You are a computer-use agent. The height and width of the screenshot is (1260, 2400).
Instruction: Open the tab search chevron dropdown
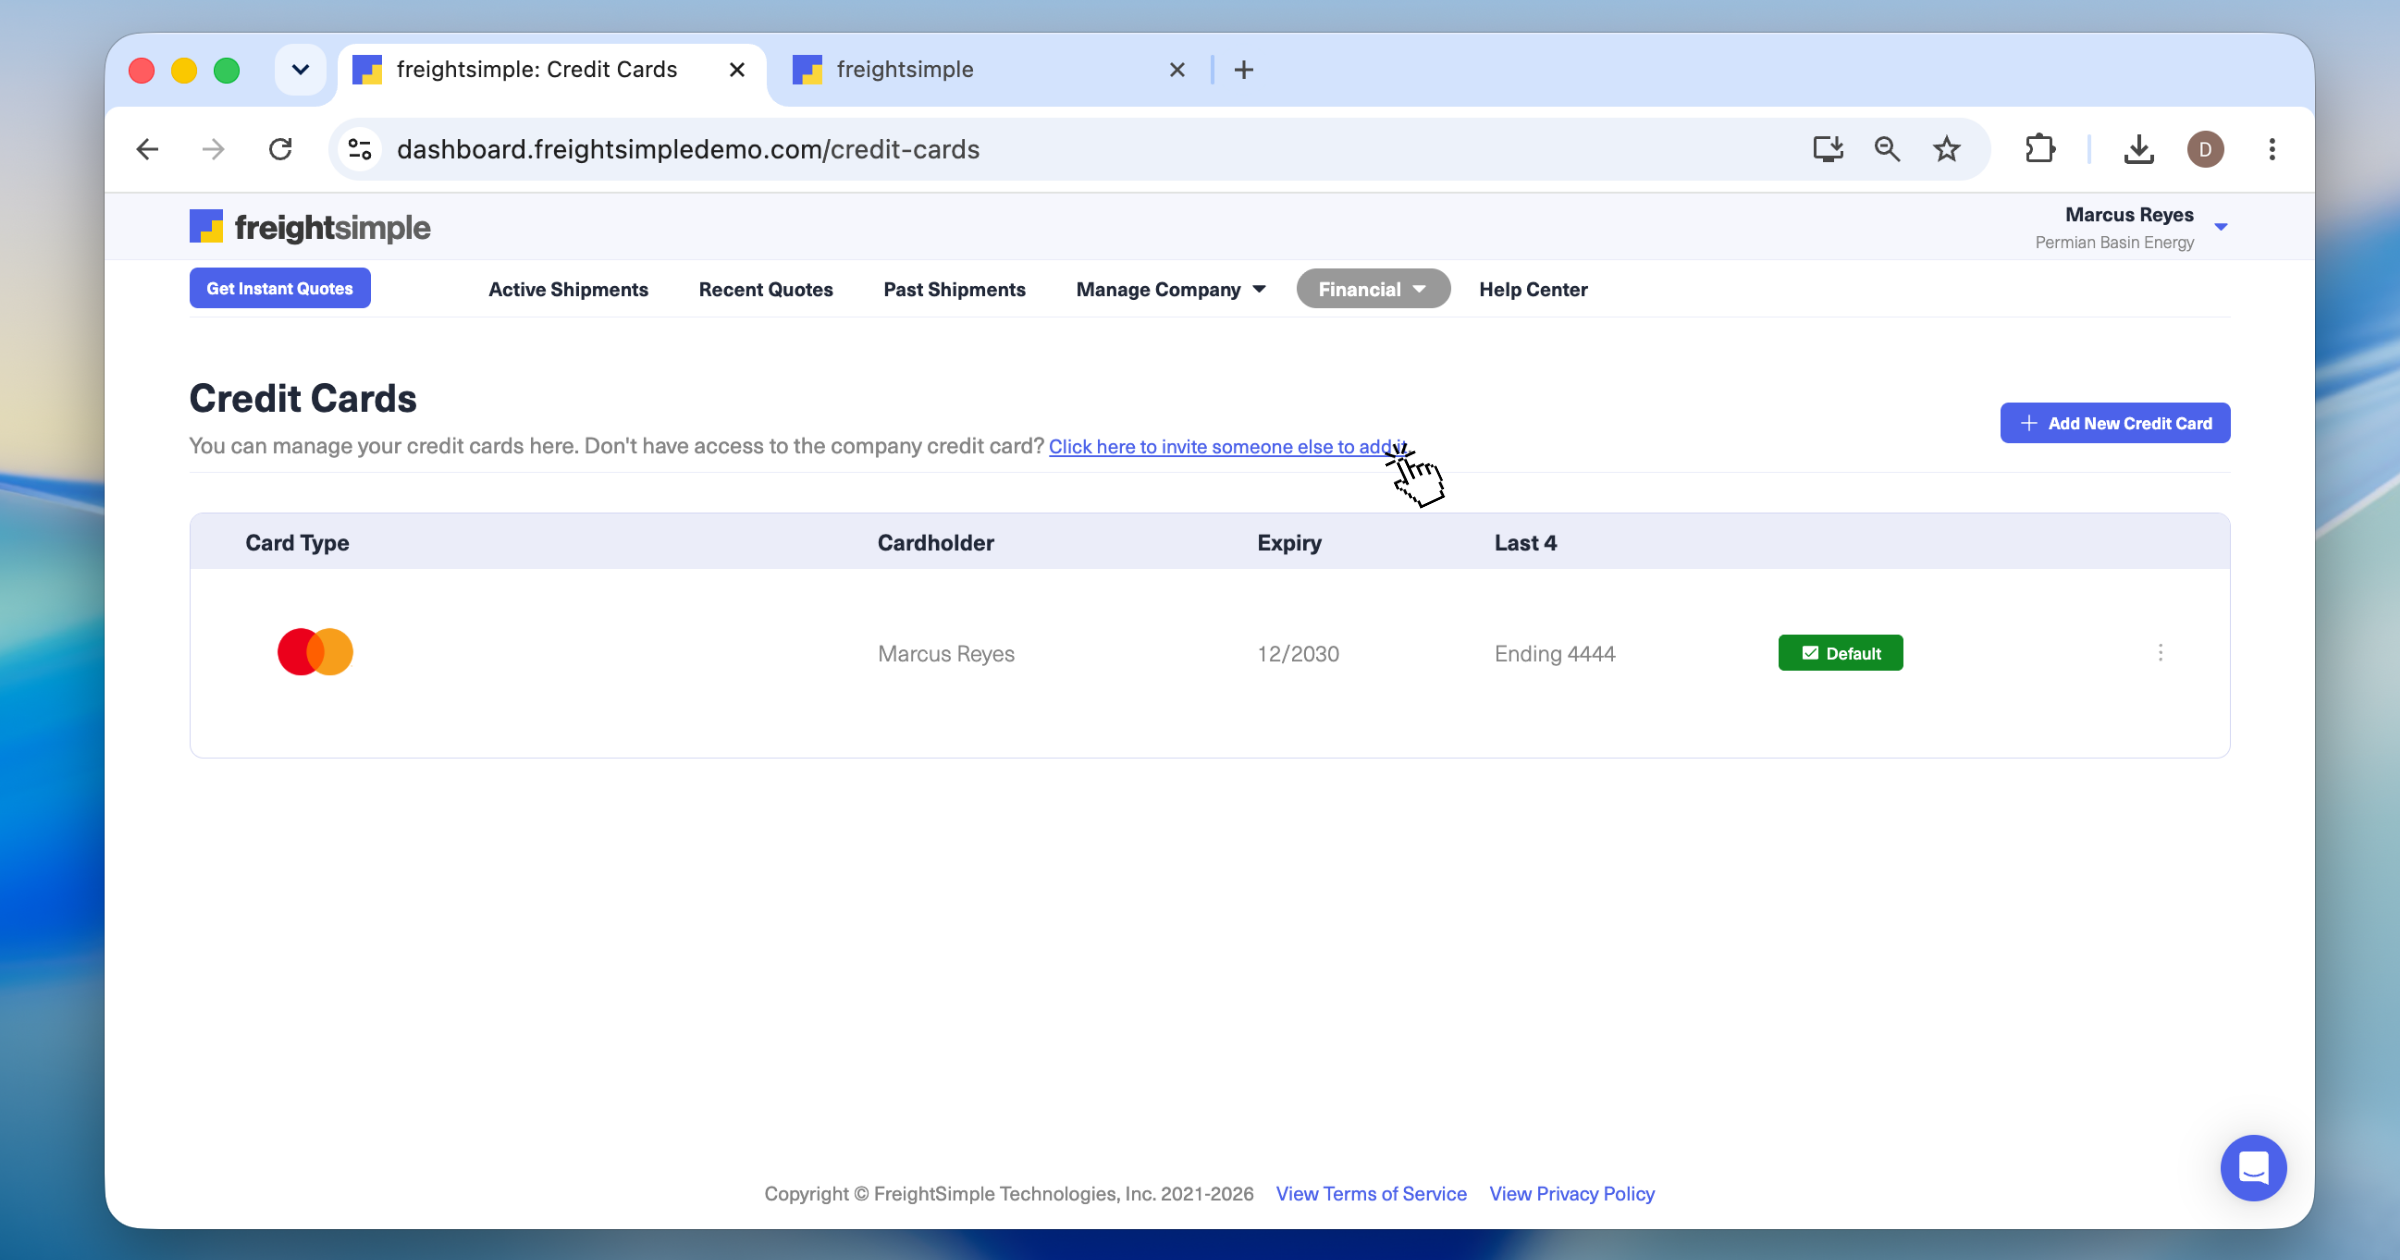[x=300, y=70]
